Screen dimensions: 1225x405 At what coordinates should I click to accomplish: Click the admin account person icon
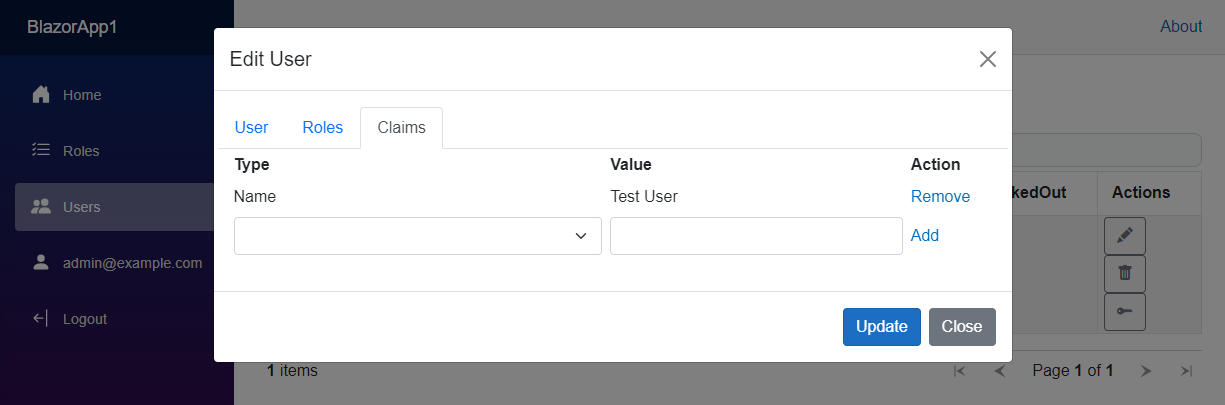(41, 263)
